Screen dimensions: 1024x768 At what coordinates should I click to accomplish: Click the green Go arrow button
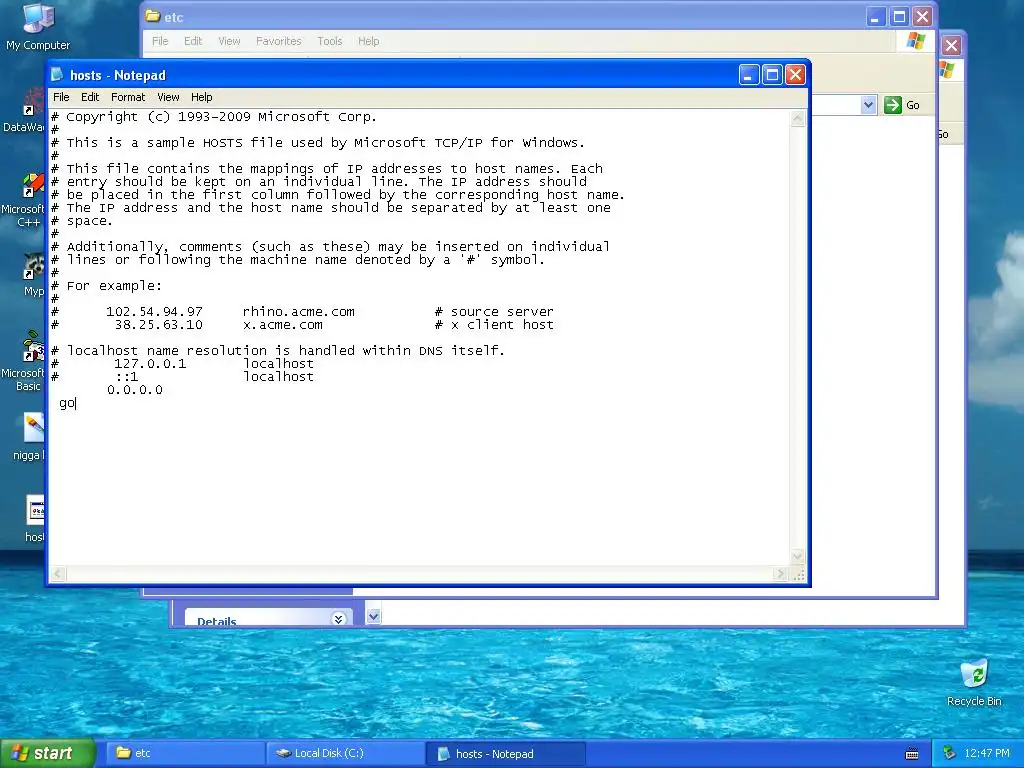click(x=893, y=104)
